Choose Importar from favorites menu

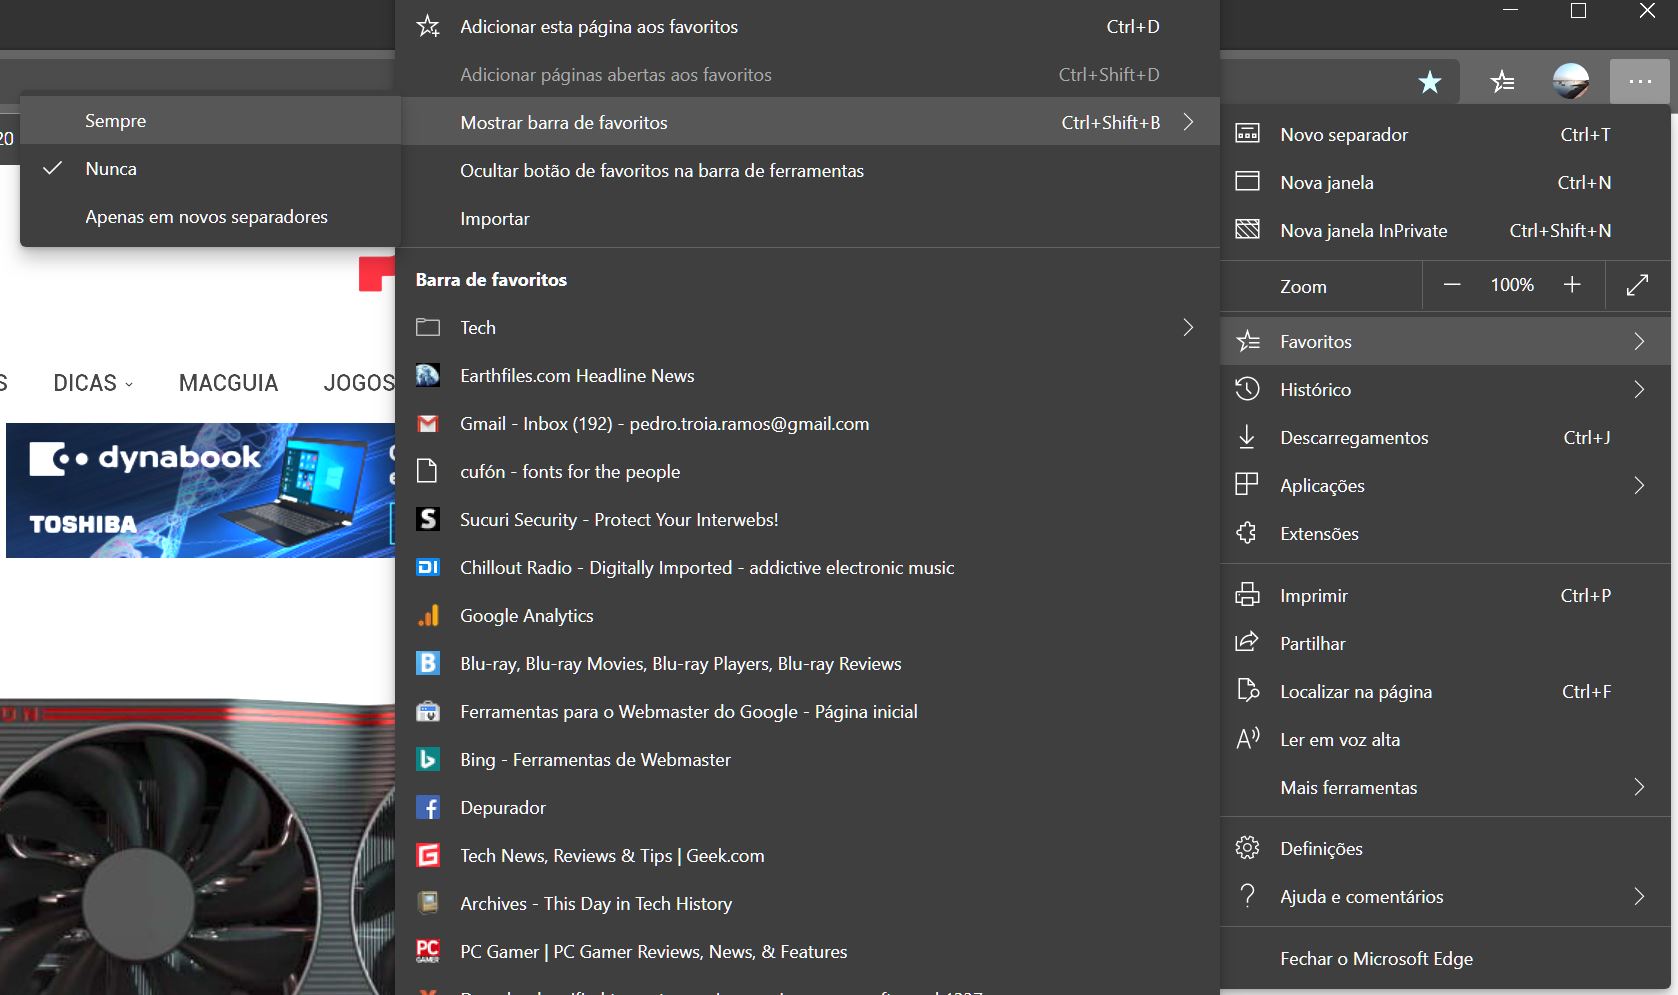(x=808, y=218)
